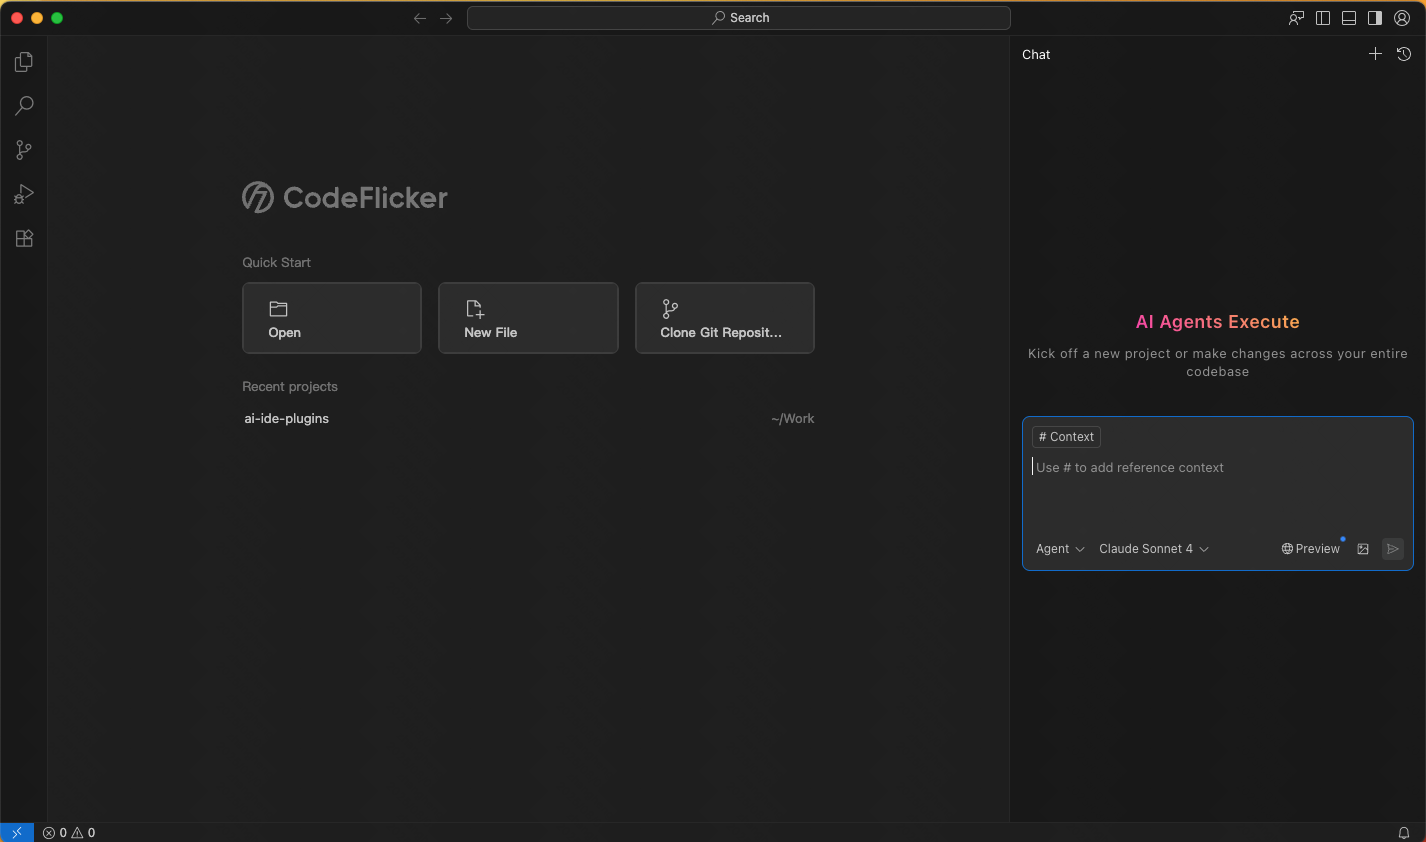Toggle the primary side bar
The height and width of the screenshot is (842, 1426).
[1323, 18]
